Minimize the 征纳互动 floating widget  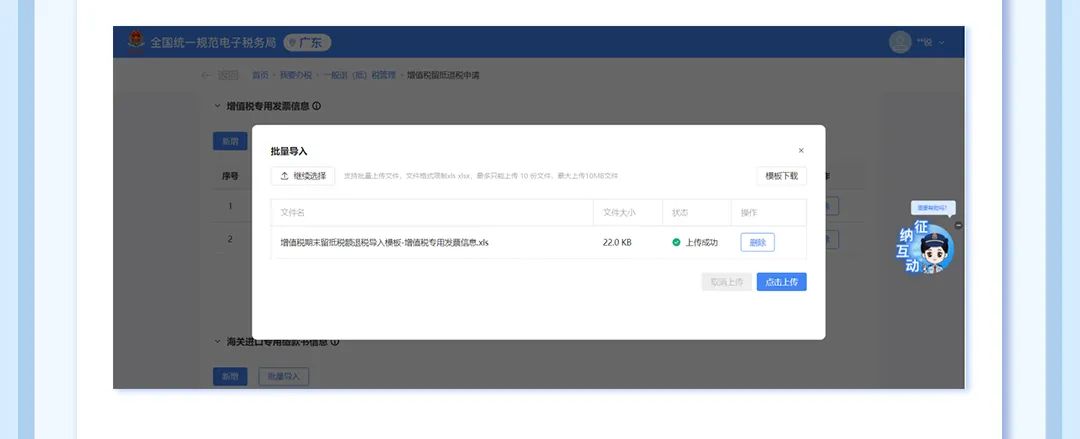[958, 225]
